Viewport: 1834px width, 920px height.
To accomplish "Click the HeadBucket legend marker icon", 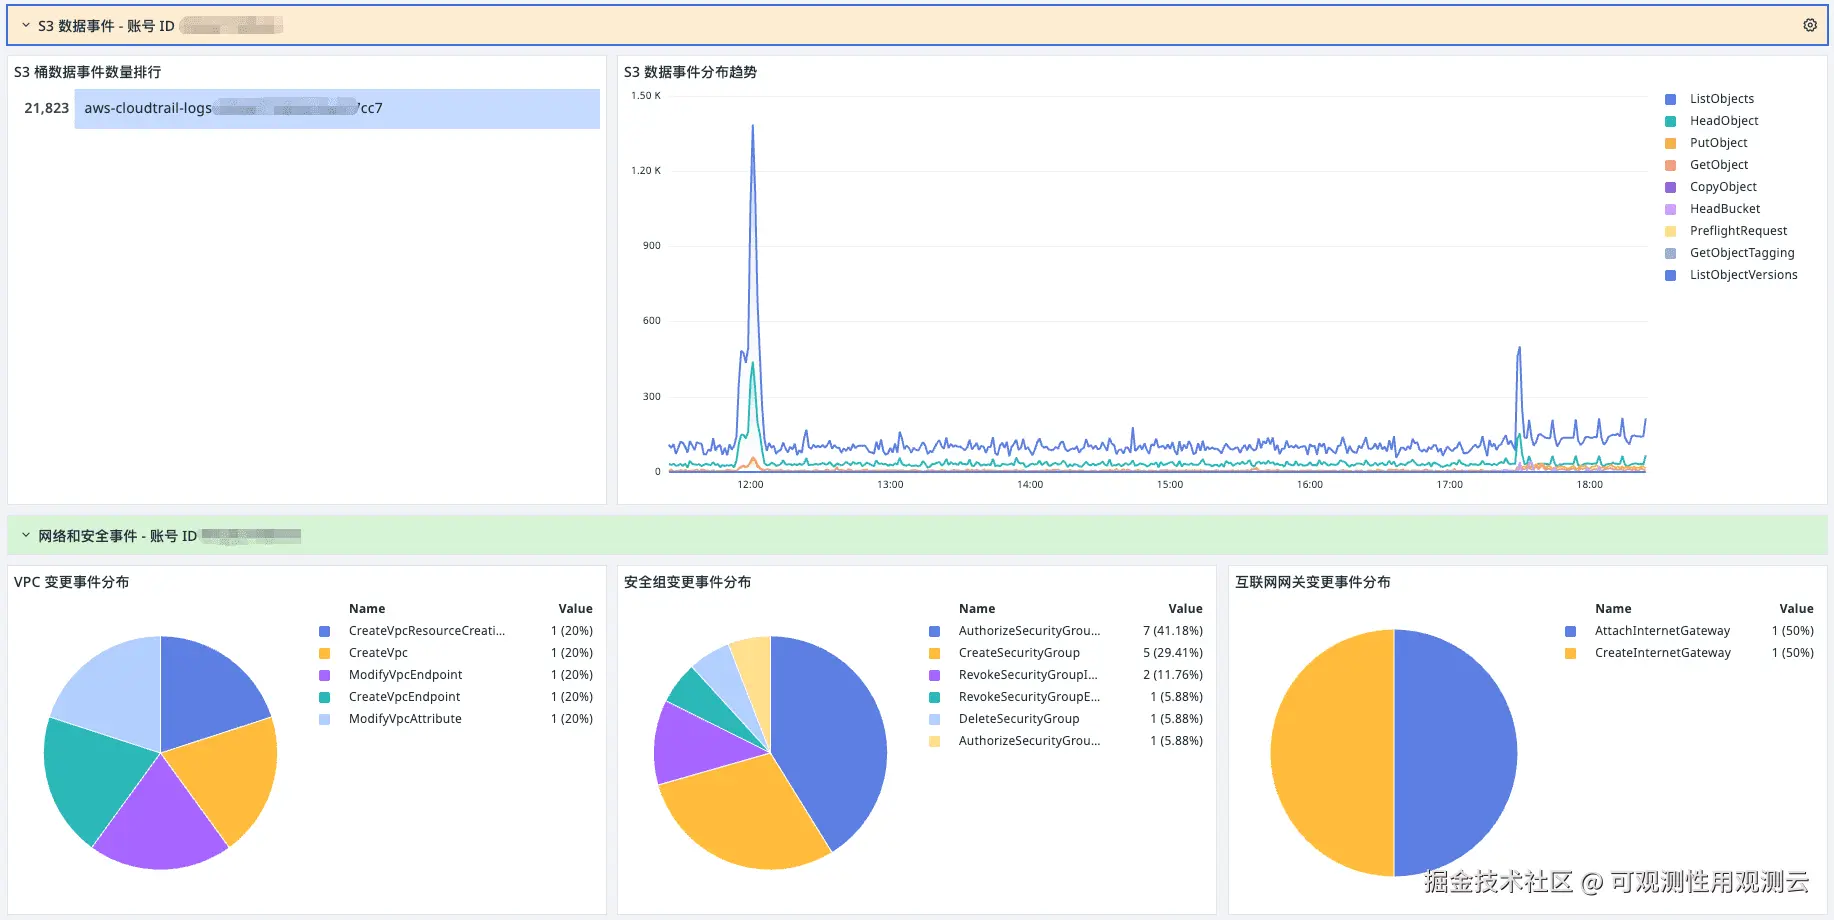I will click(x=1670, y=209).
